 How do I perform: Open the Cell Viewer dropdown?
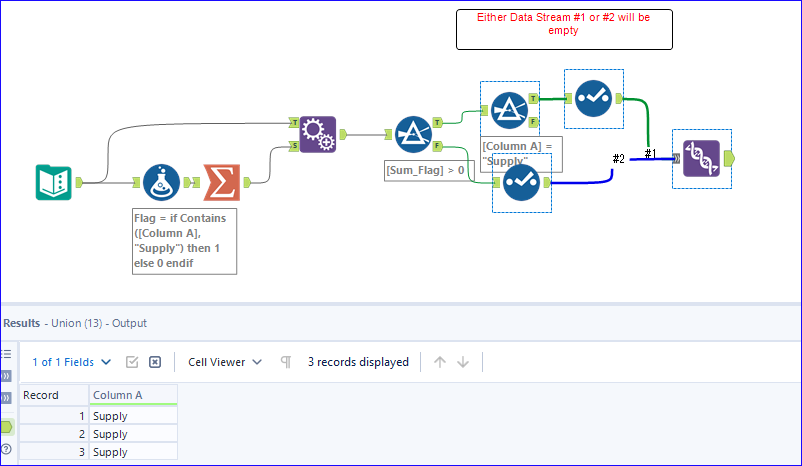click(x=225, y=362)
